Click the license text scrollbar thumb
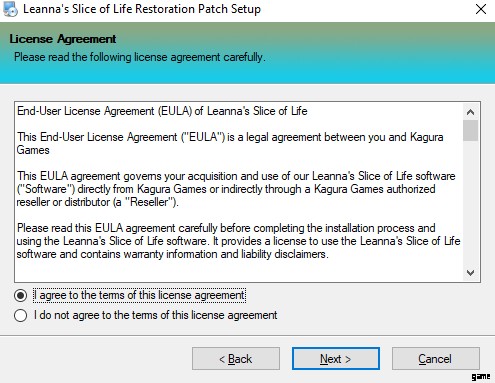 470,131
